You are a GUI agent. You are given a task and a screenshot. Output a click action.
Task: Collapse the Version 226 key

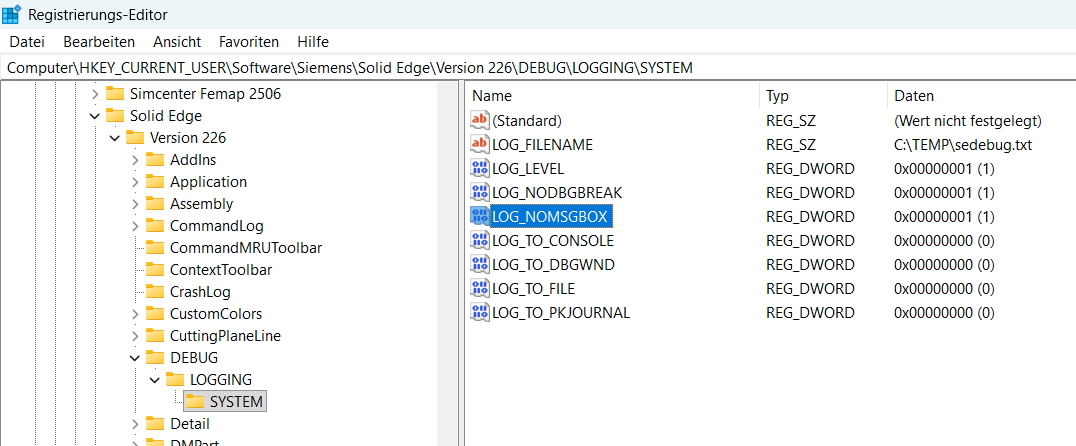115,138
